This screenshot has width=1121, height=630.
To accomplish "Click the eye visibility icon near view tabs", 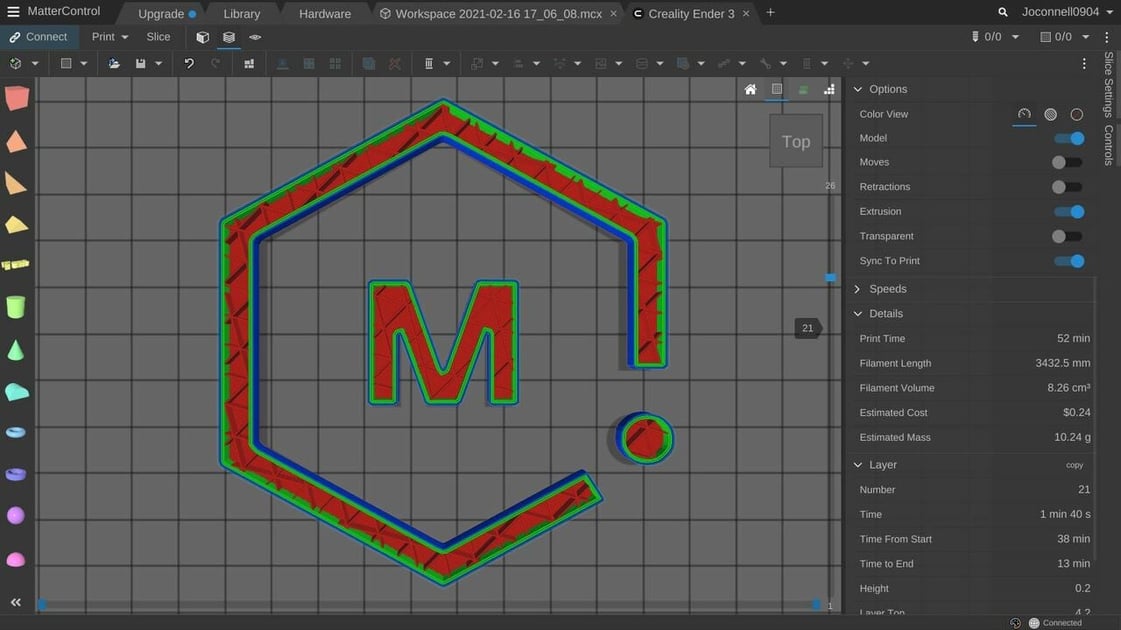I will pos(254,36).
